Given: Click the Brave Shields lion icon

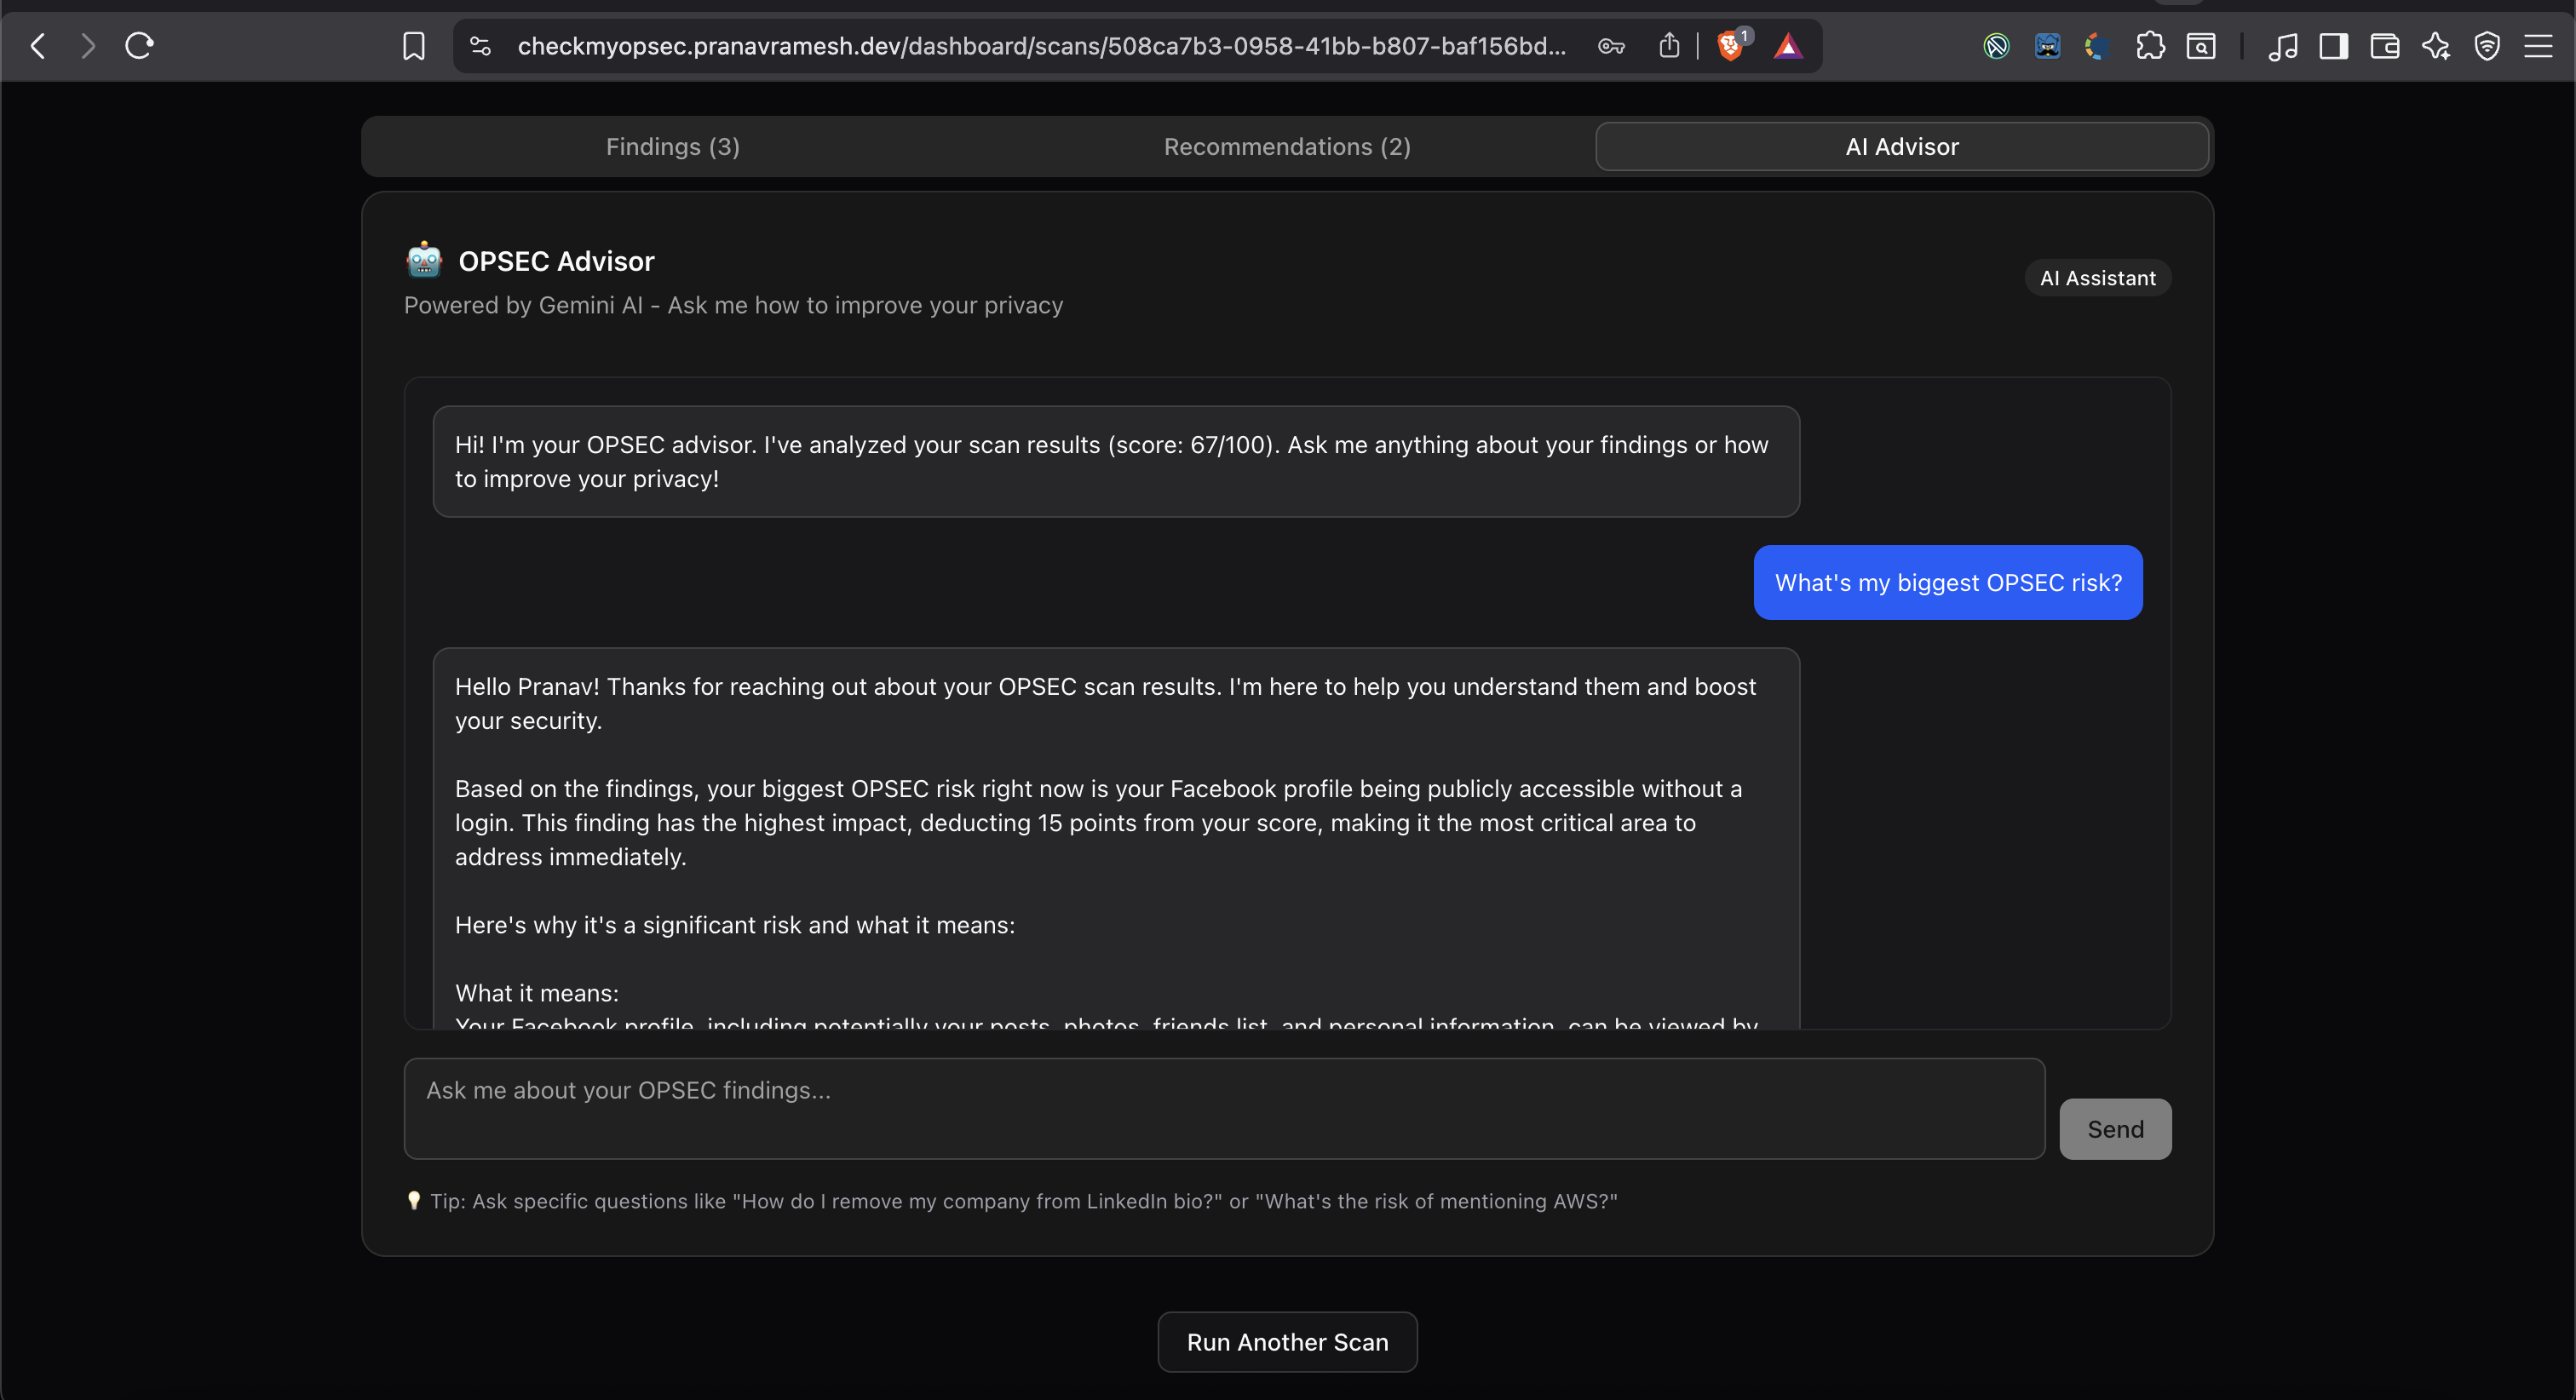Looking at the screenshot, I should (1730, 46).
